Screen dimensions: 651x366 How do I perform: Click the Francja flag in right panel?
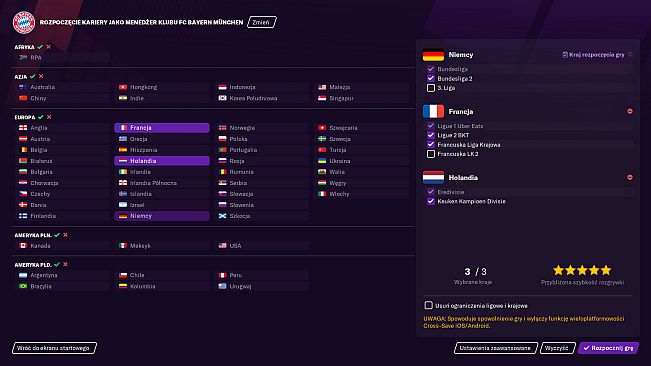pyautogui.click(x=433, y=111)
